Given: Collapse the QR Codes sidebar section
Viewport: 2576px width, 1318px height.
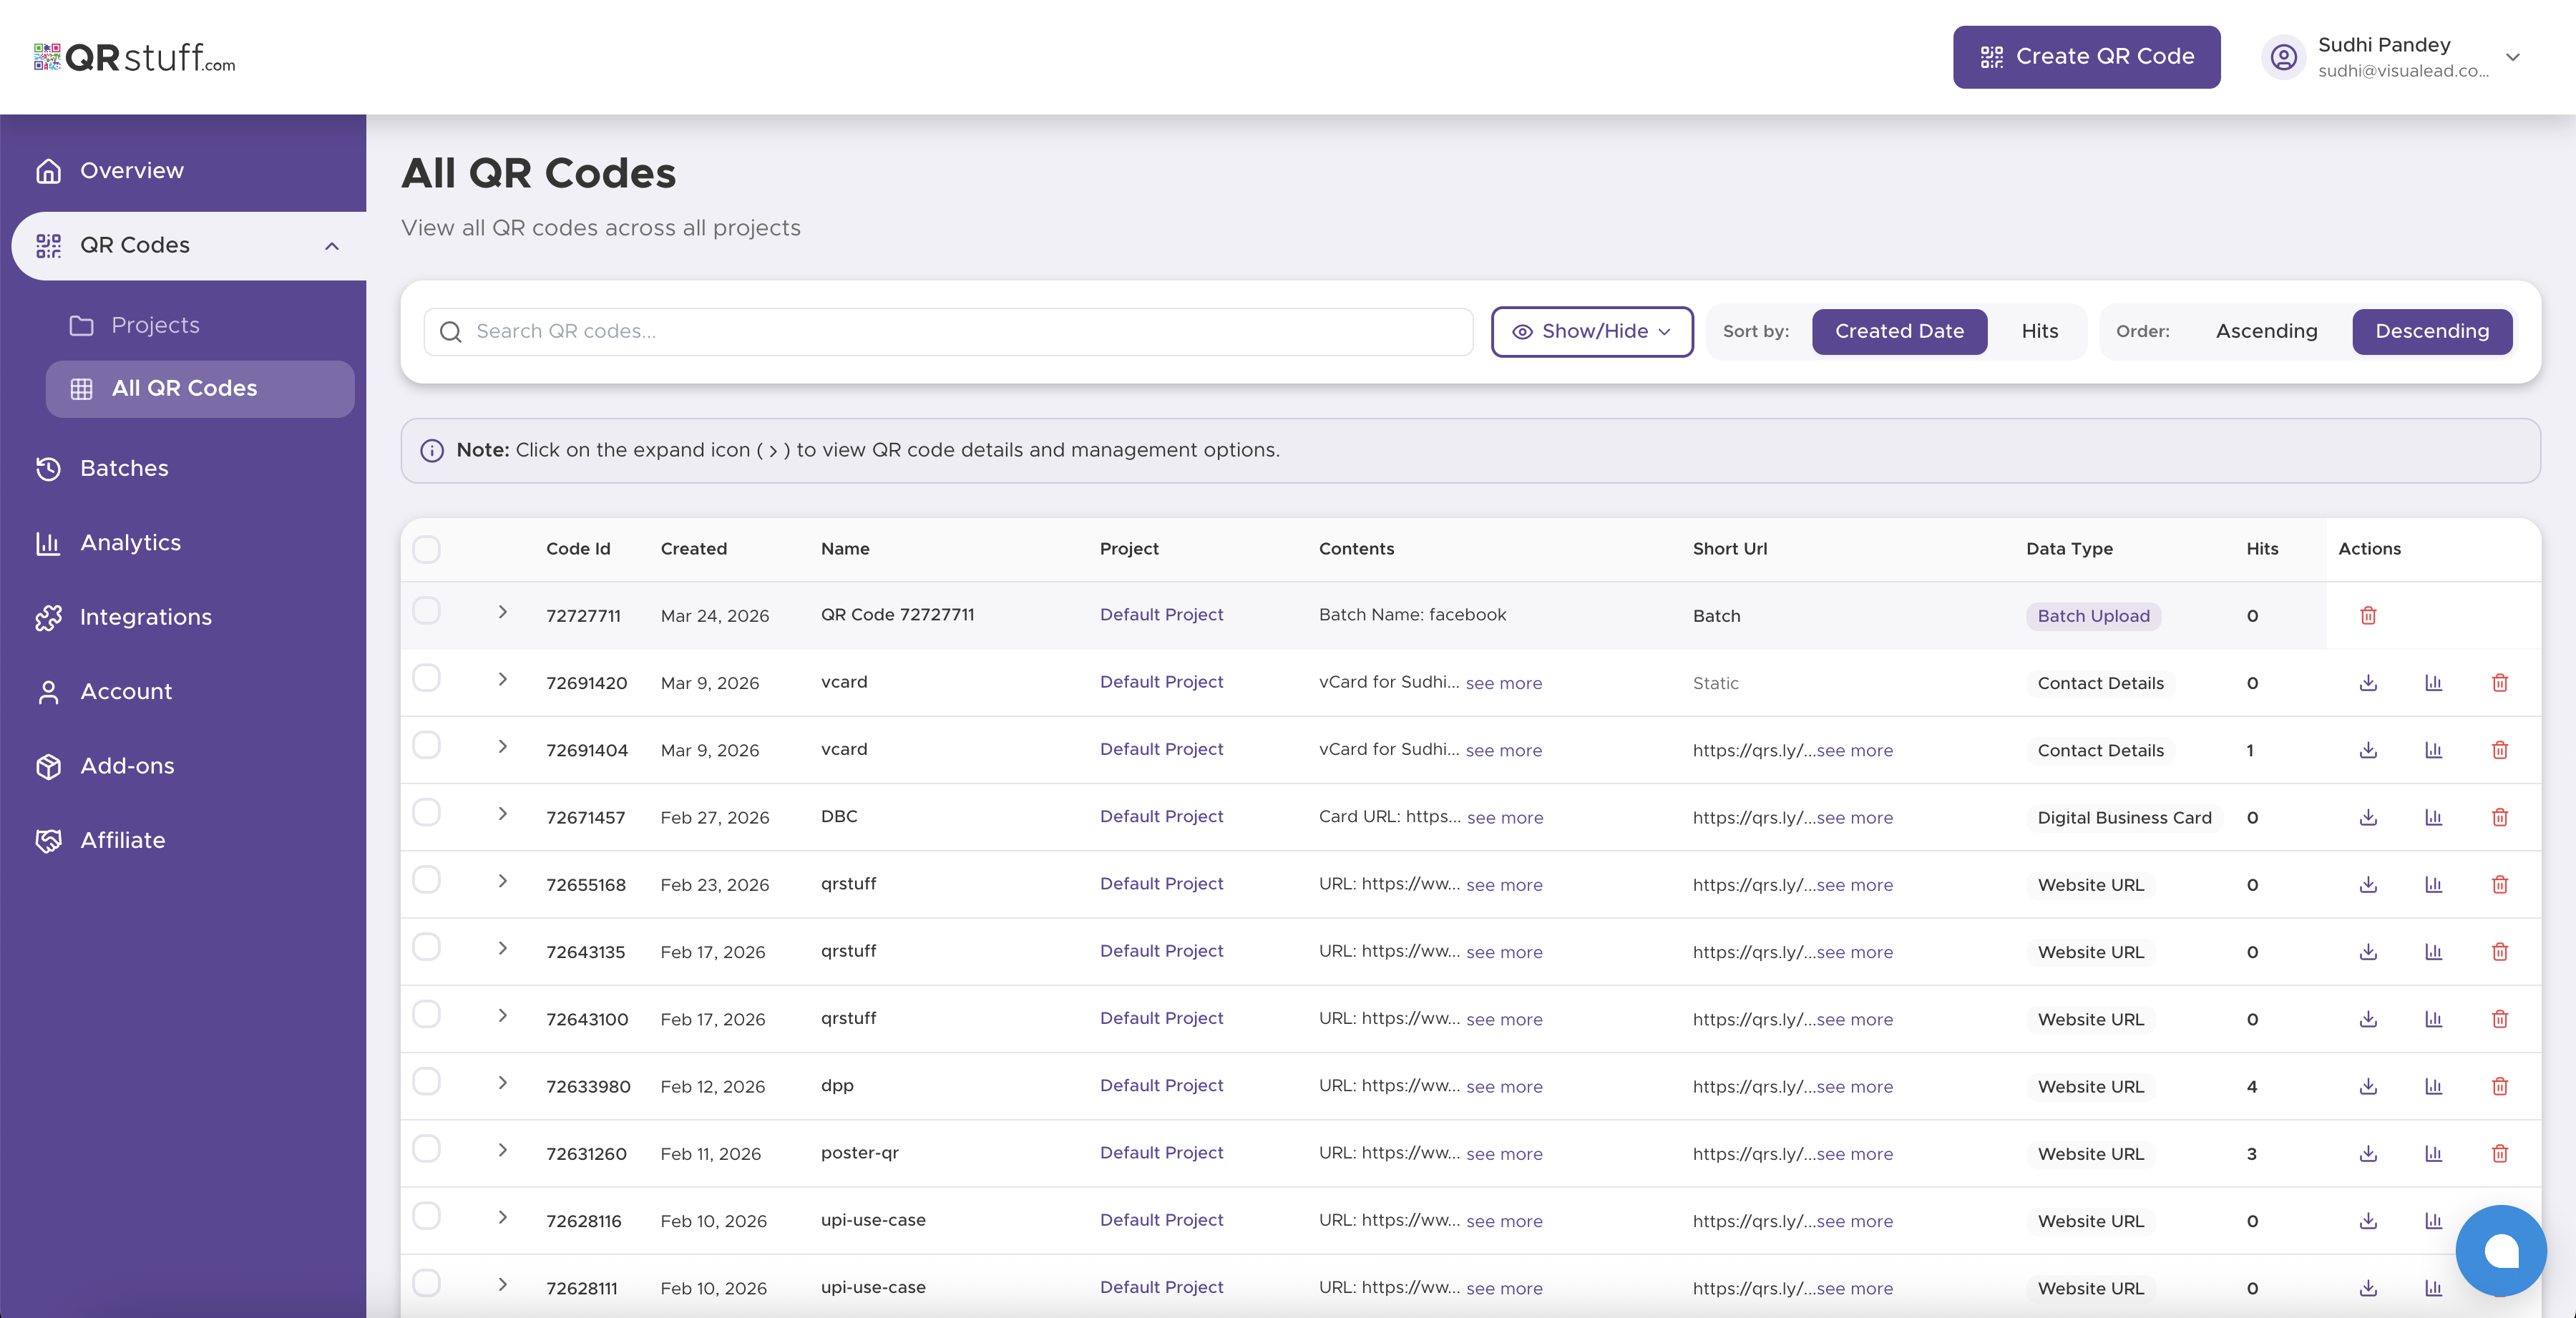Looking at the screenshot, I should (332, 246).
